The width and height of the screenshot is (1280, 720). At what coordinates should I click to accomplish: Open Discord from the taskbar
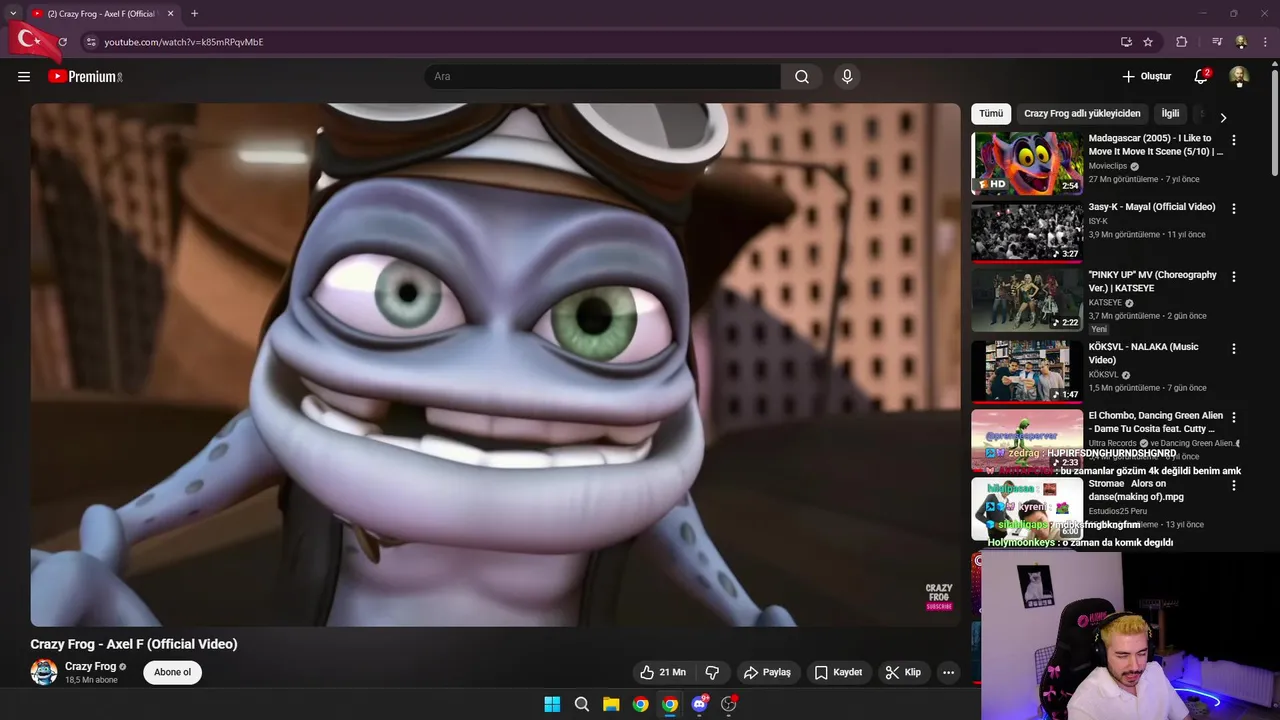(x=700, y=704)
